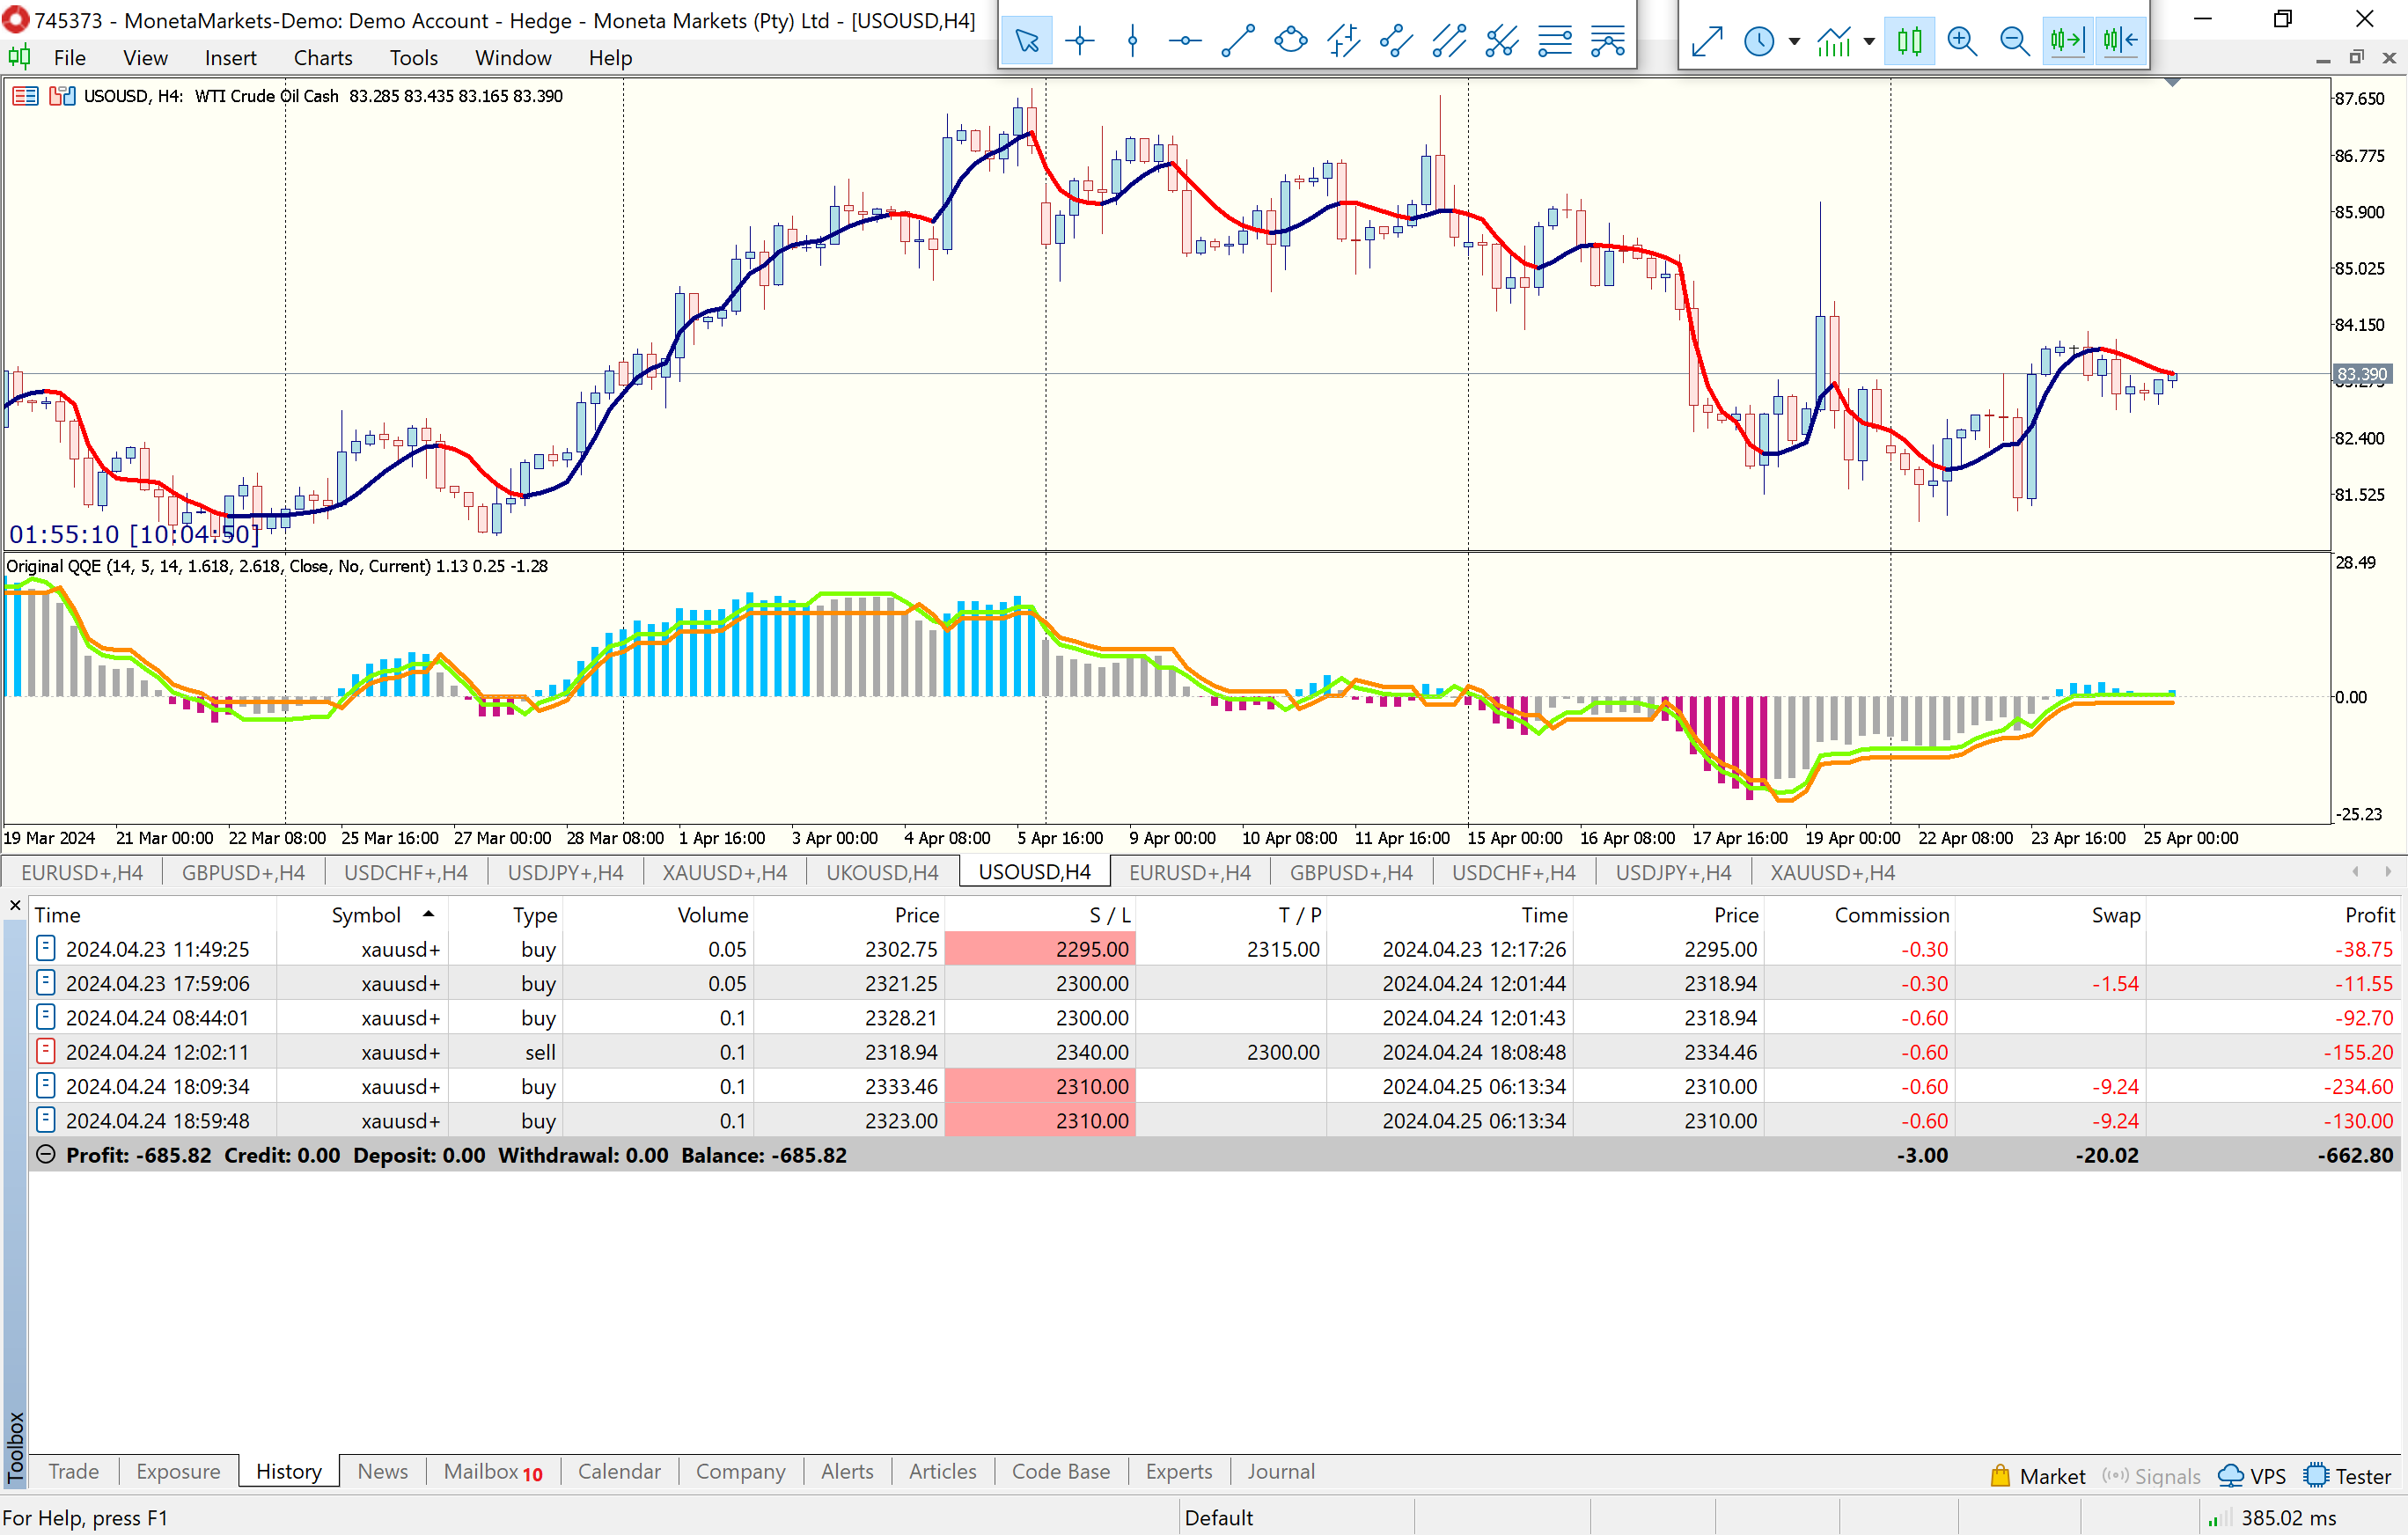The image size is (2408, 1535).
Task: Select the Fibonacci retracement tool
Action: pyautogui.click(x=1555, y=41)
